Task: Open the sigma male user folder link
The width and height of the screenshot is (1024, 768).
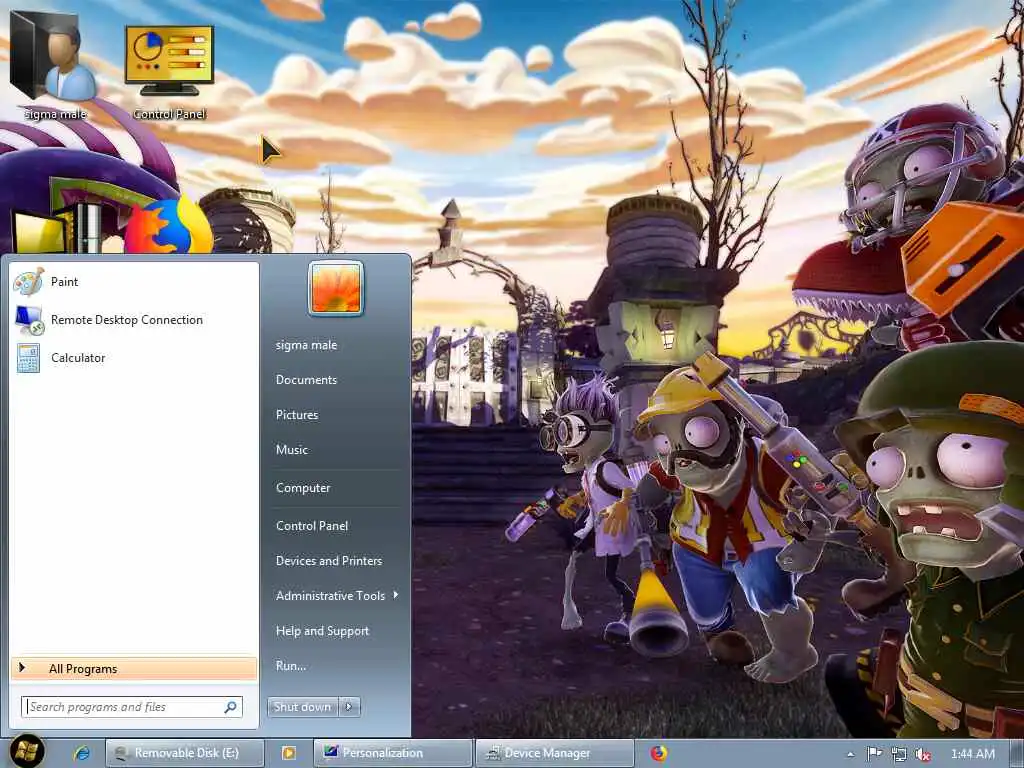Action: [x=306, y=345]
